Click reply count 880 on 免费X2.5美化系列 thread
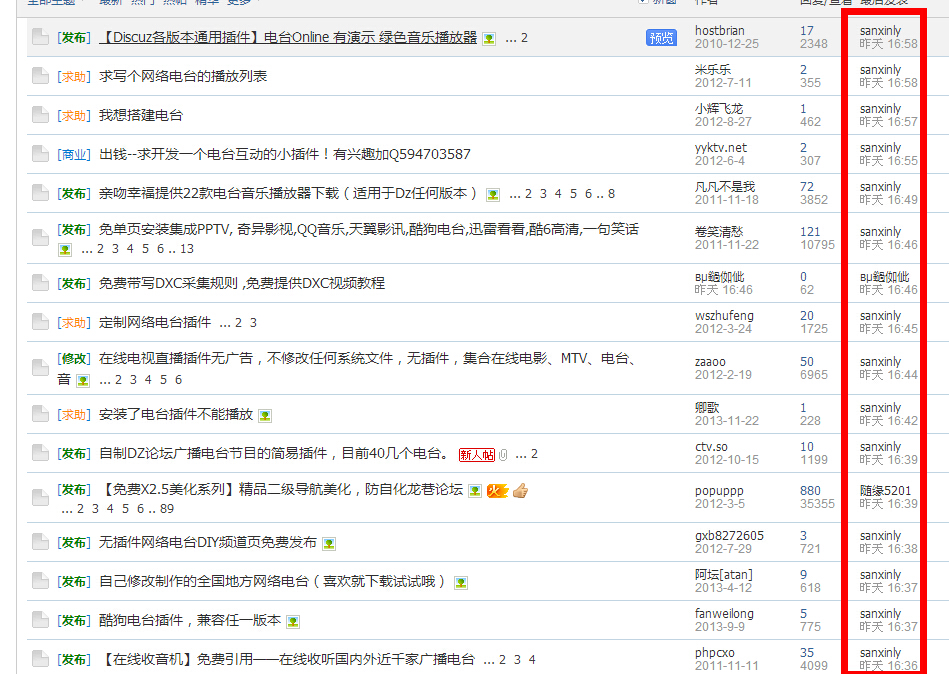 810,491
